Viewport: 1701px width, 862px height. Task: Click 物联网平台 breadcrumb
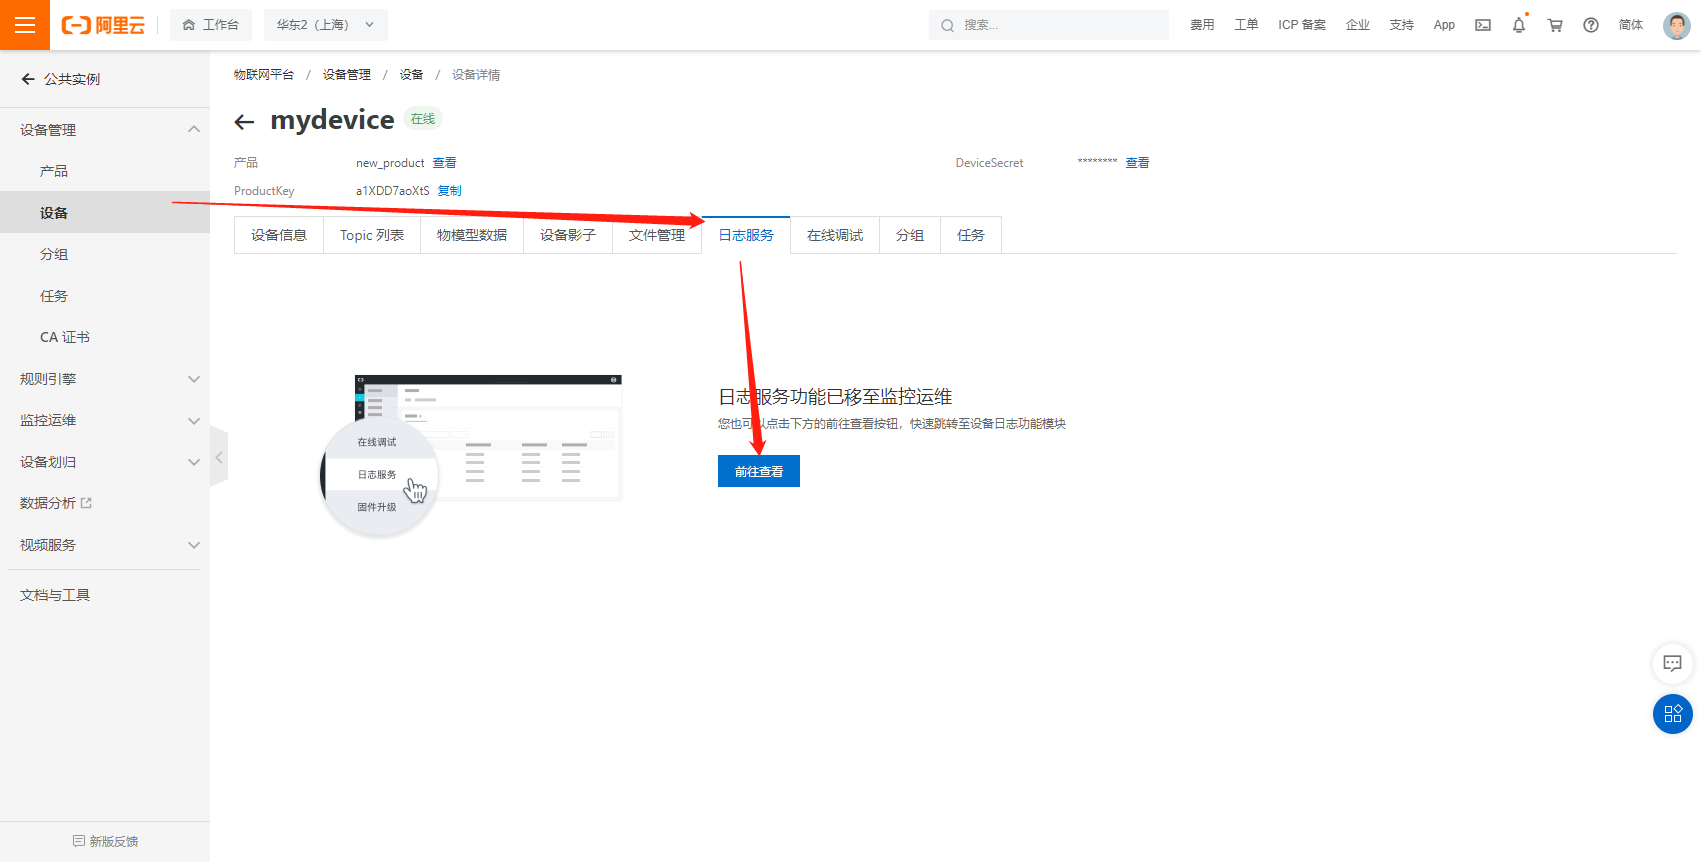tap(264, 75)
